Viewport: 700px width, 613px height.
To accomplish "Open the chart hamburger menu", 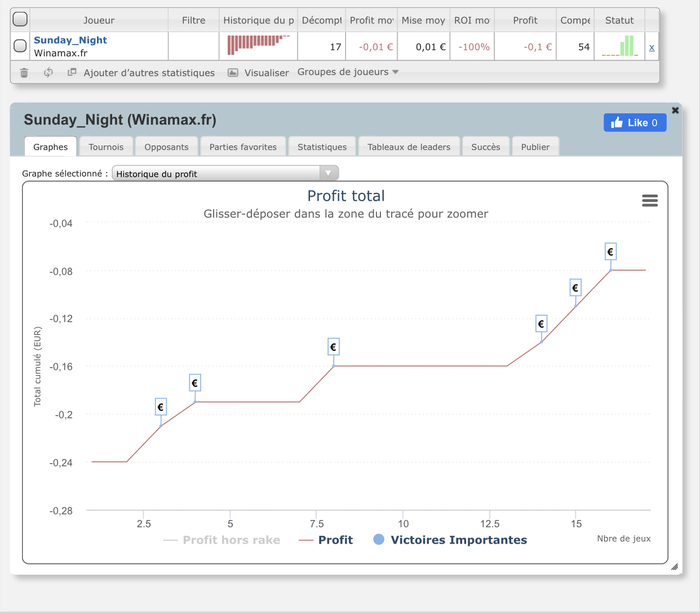I will click(x=650, y=200).
